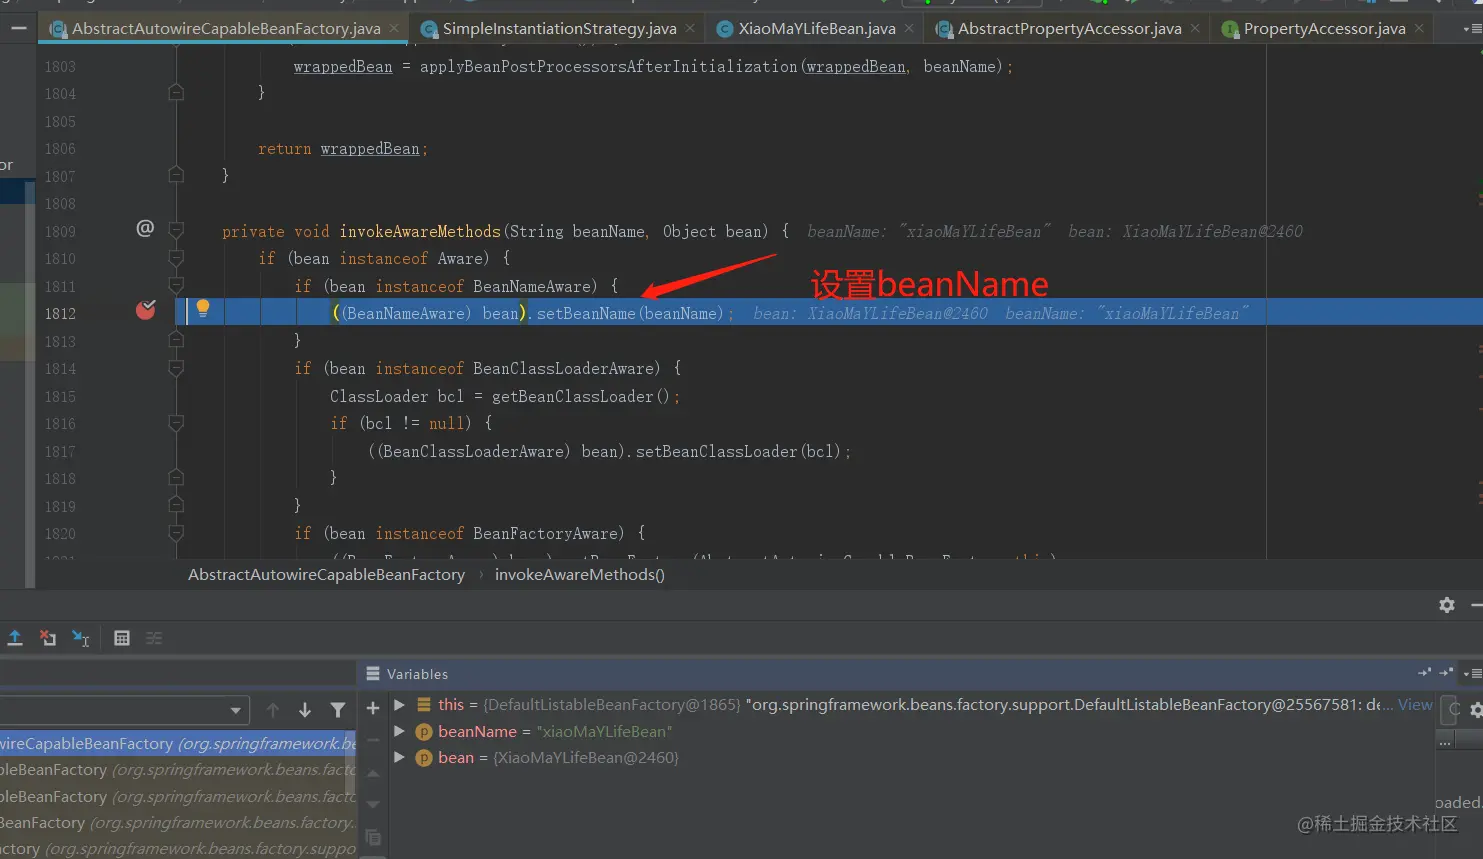The image size is (1483, 859).
Task: Fold the 'if bcl != null' block at line 1816
Action: click(x=176, y=423)
